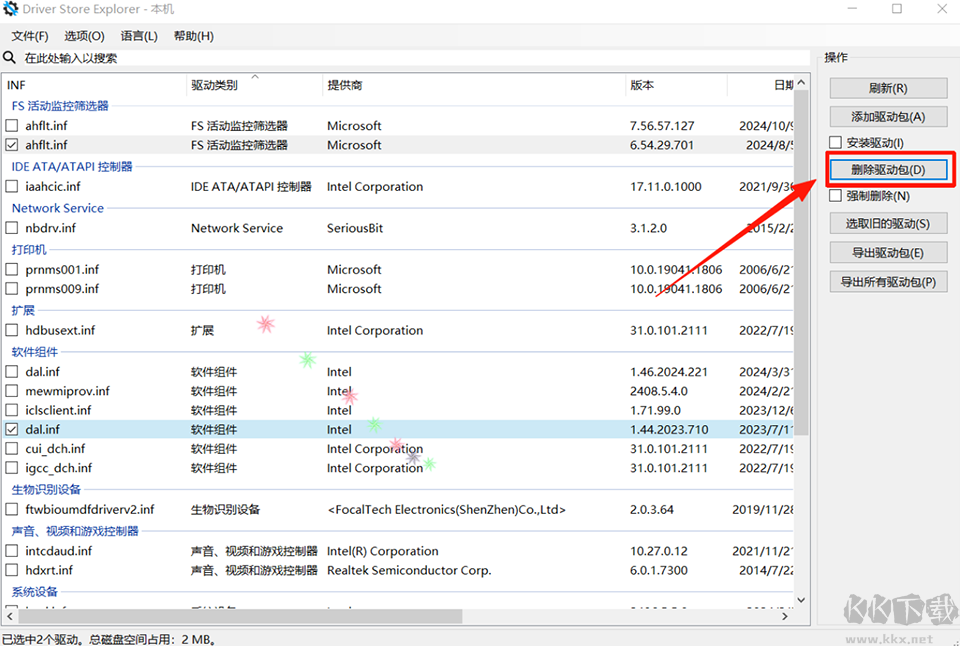Sort by the 驱动类别 column header

[254, 85]
